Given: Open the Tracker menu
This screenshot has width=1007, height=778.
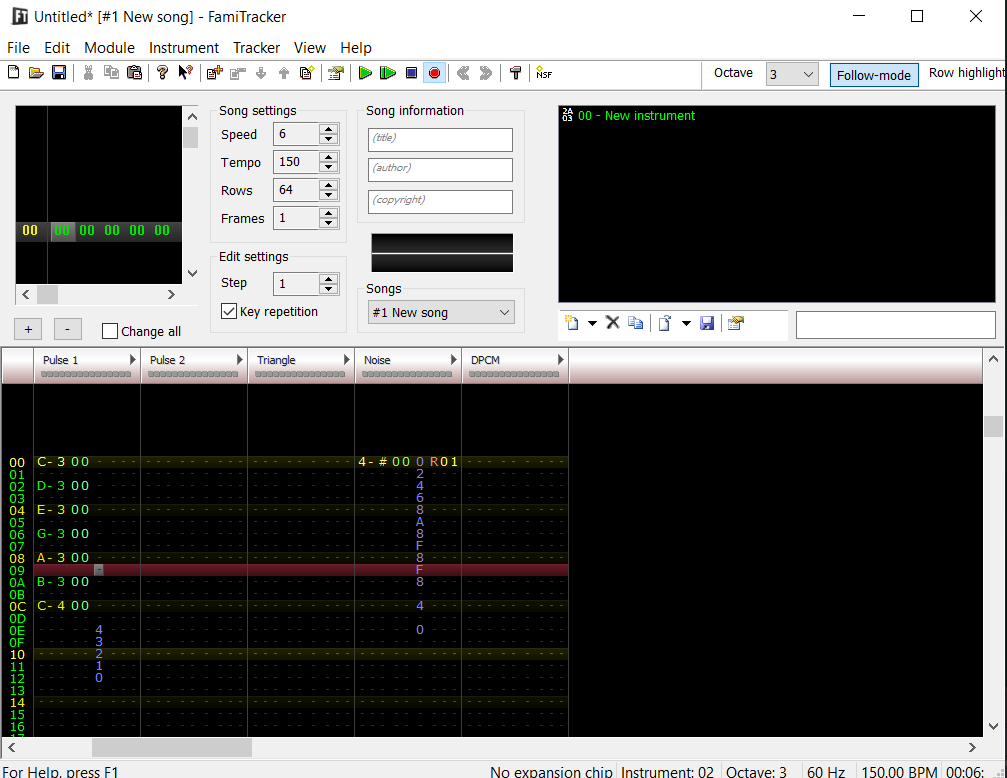Looking at the screenshot, I should coord(256,48).
